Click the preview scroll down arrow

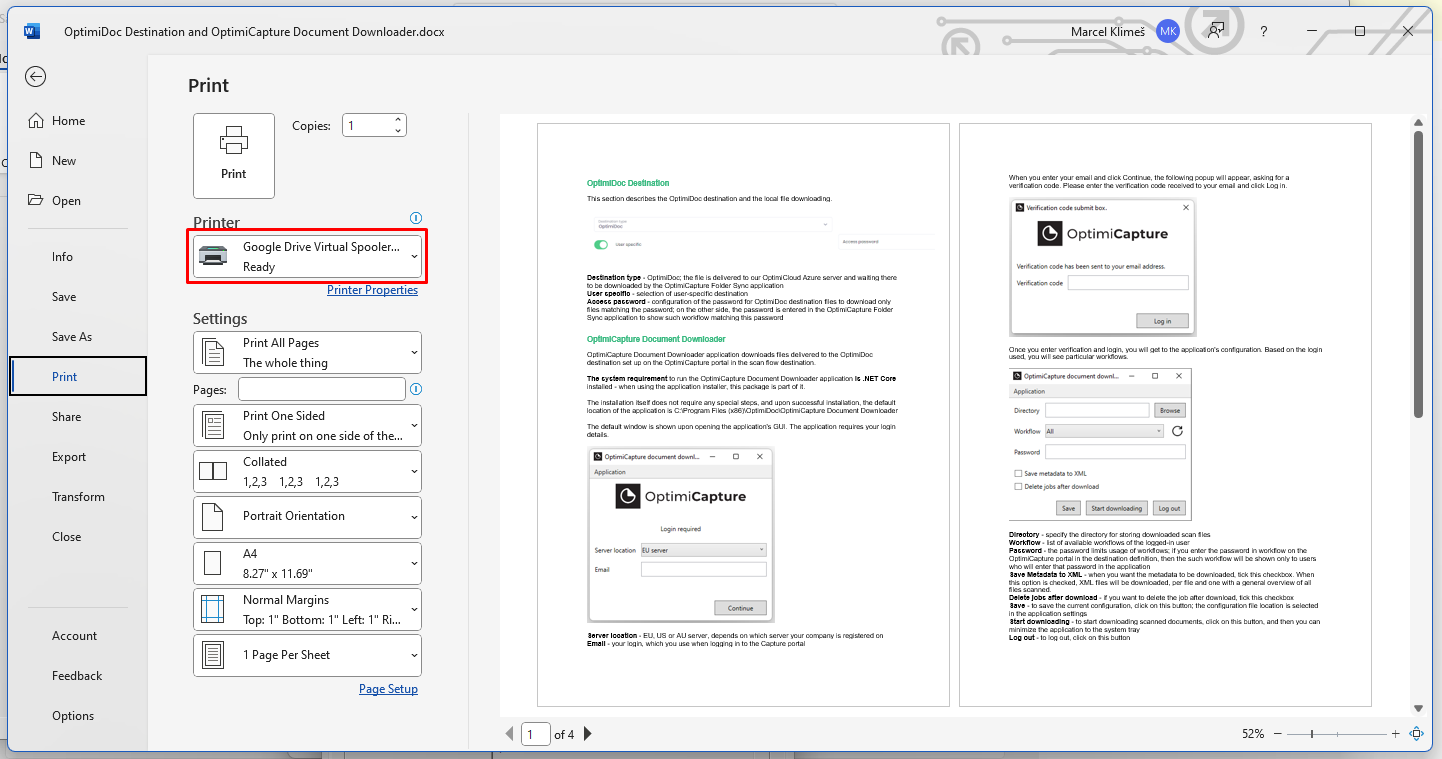click(1418, 707)
